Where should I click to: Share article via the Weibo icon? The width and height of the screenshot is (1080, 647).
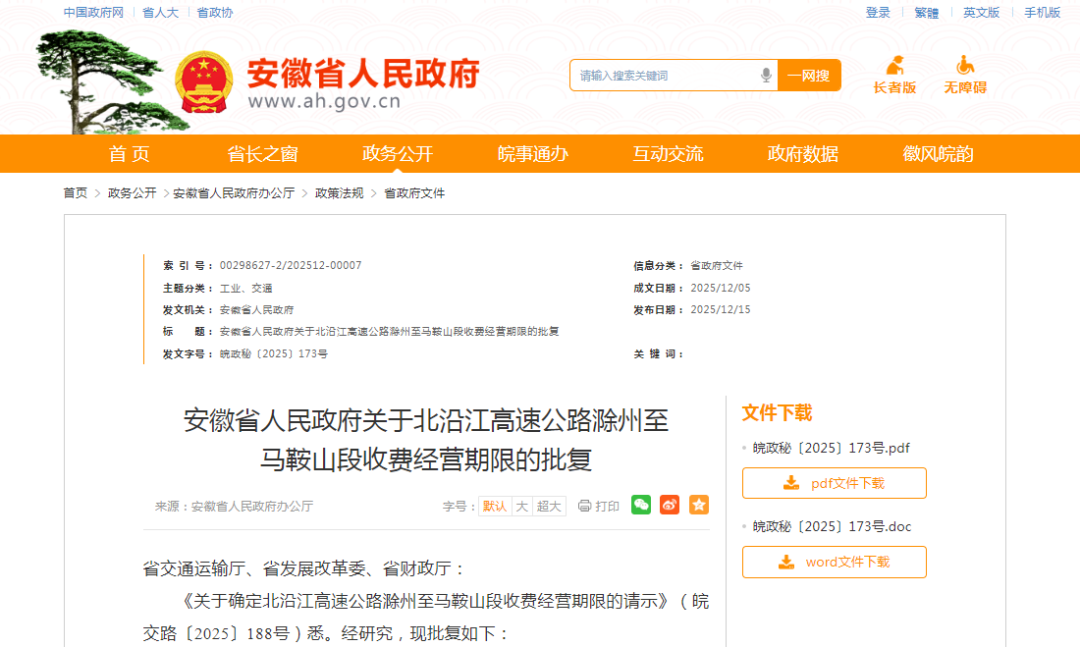(670, 505)
